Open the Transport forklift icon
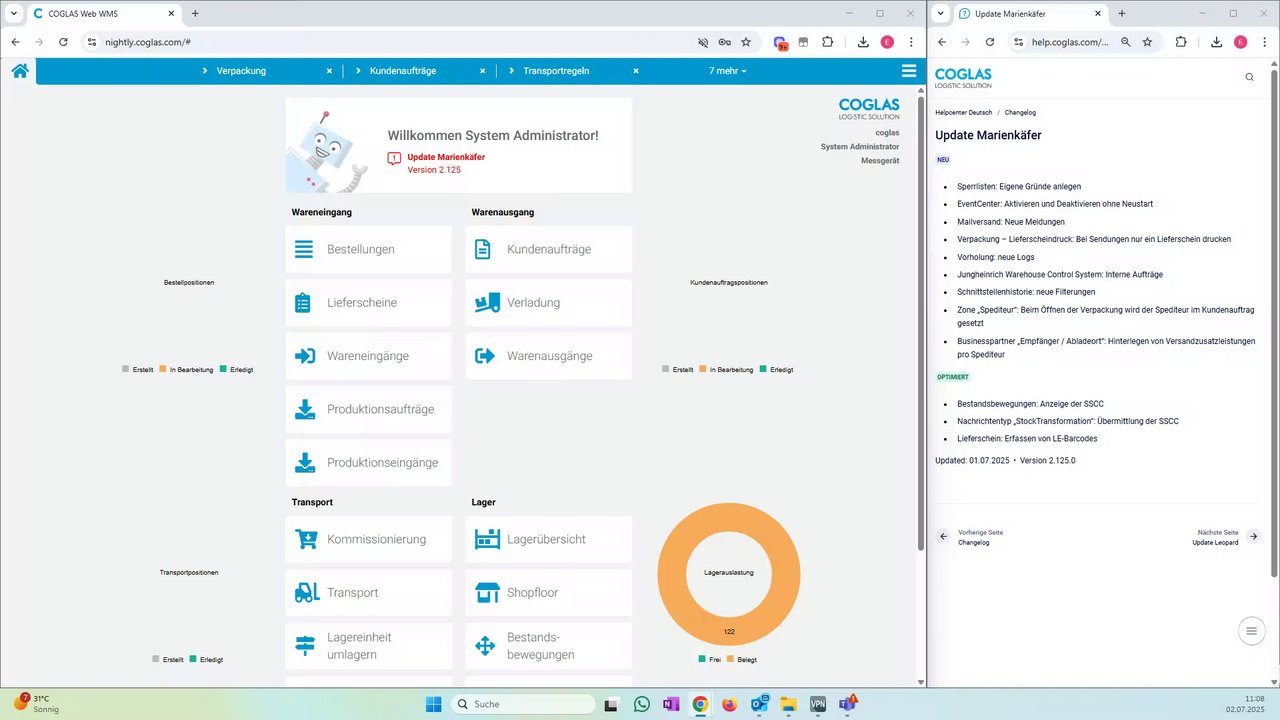Screen dimensions: 1280x720 [x=307, y=593]
